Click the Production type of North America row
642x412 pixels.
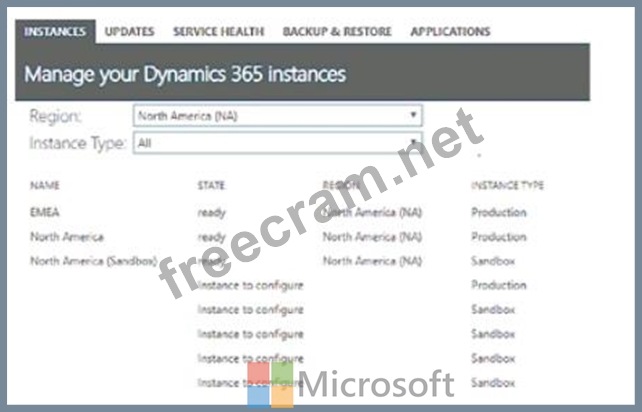pyautogui.click(x=499, y=237)
